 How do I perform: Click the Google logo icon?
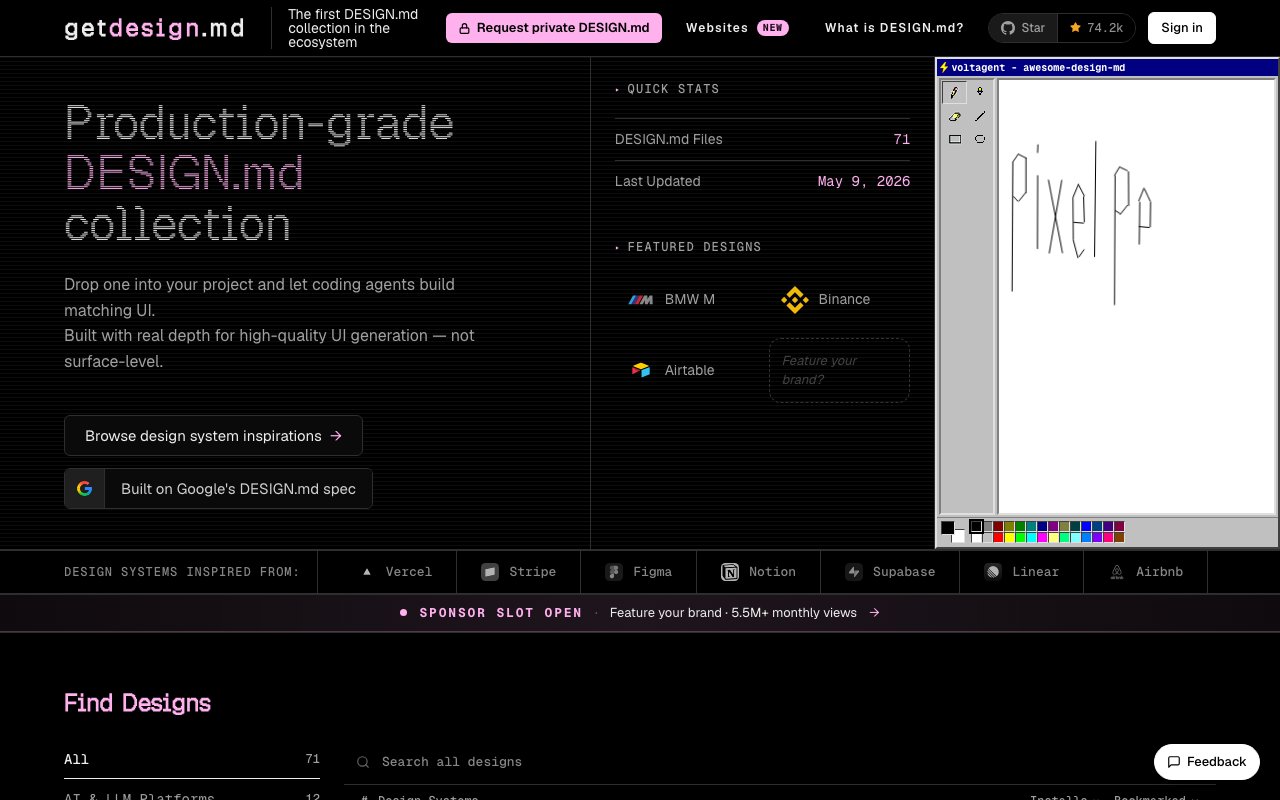tap(85, 489)
